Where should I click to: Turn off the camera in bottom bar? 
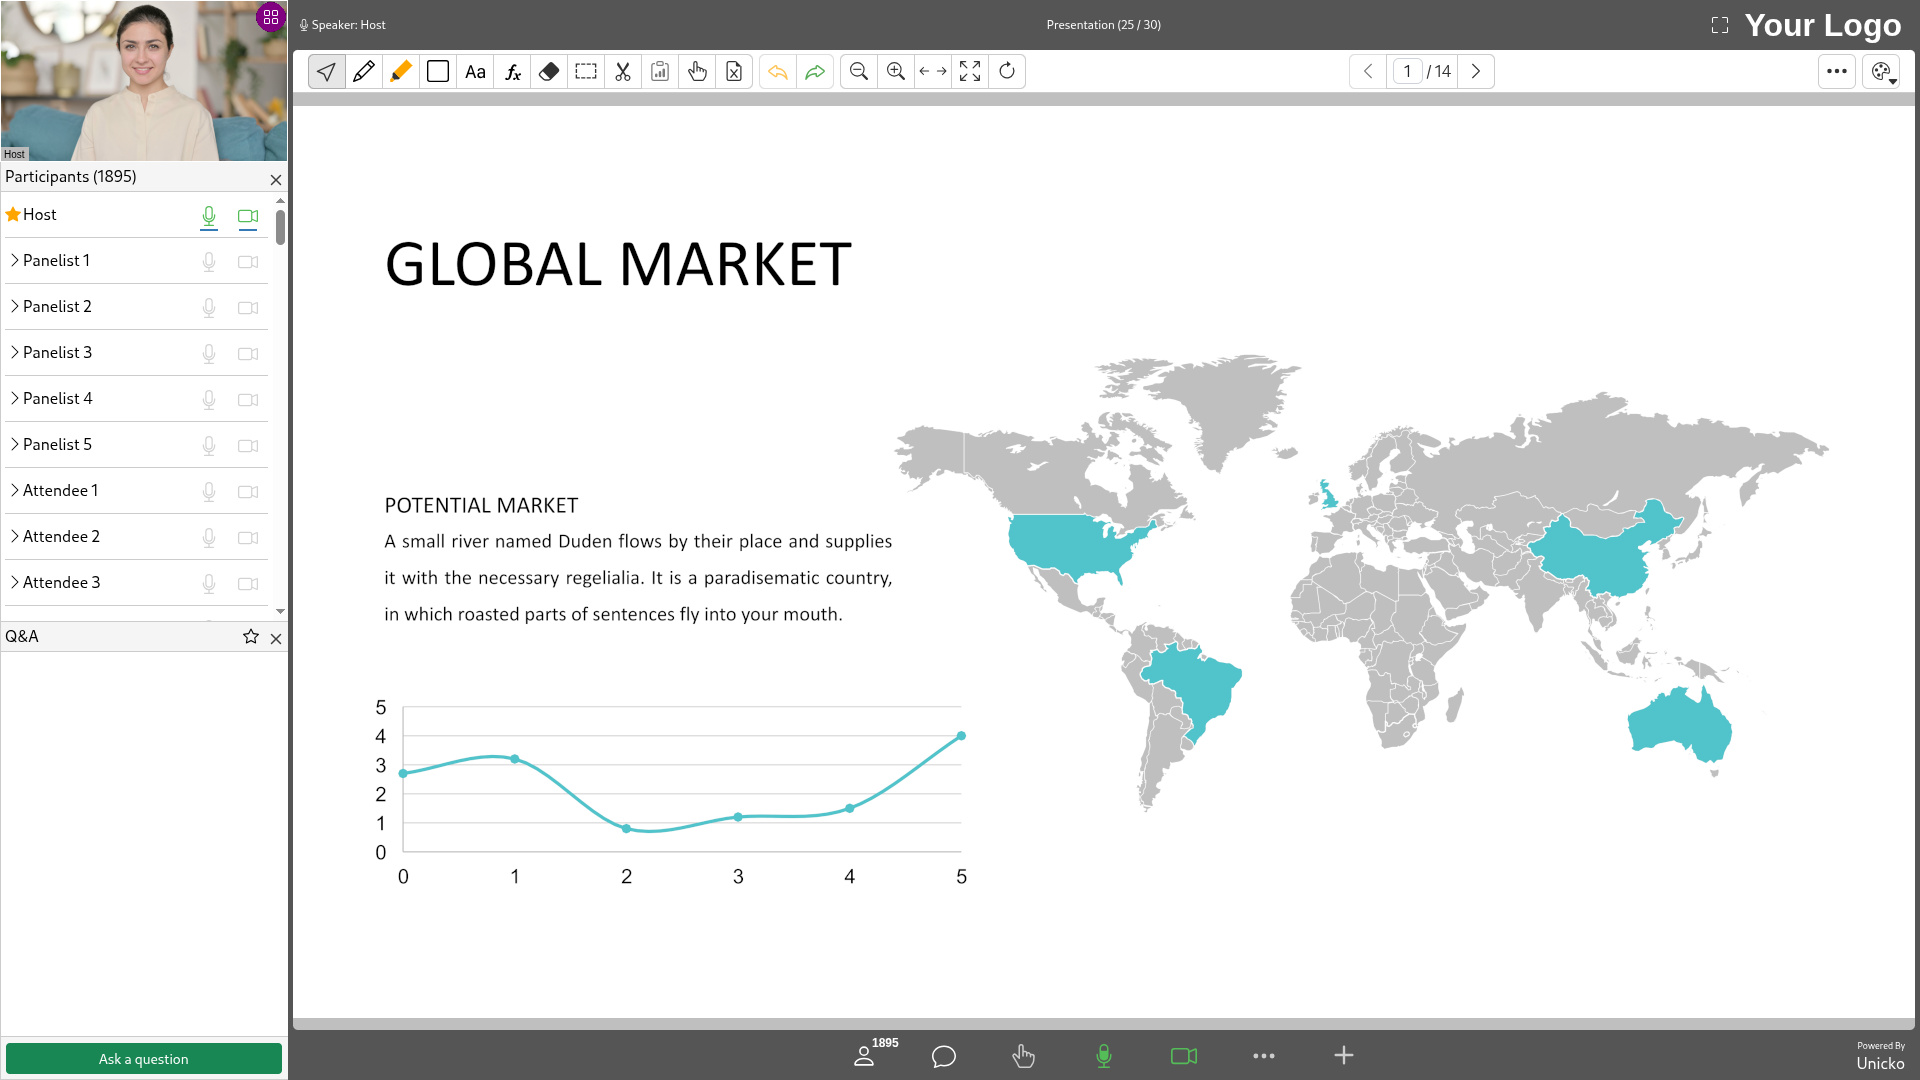[1184, 1056]
